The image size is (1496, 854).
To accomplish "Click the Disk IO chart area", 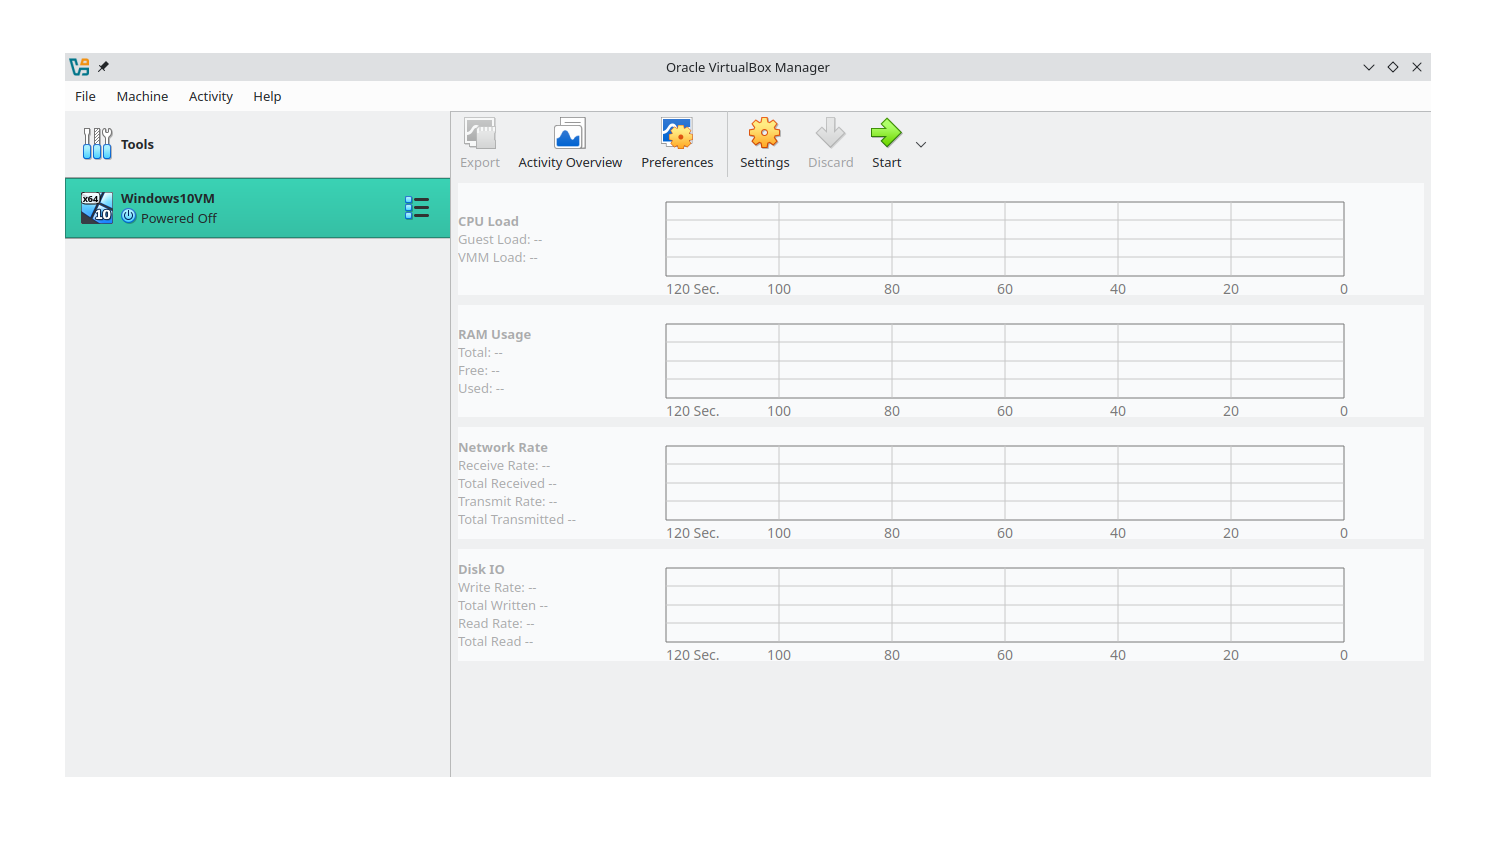I will (x=1005, y=605).
